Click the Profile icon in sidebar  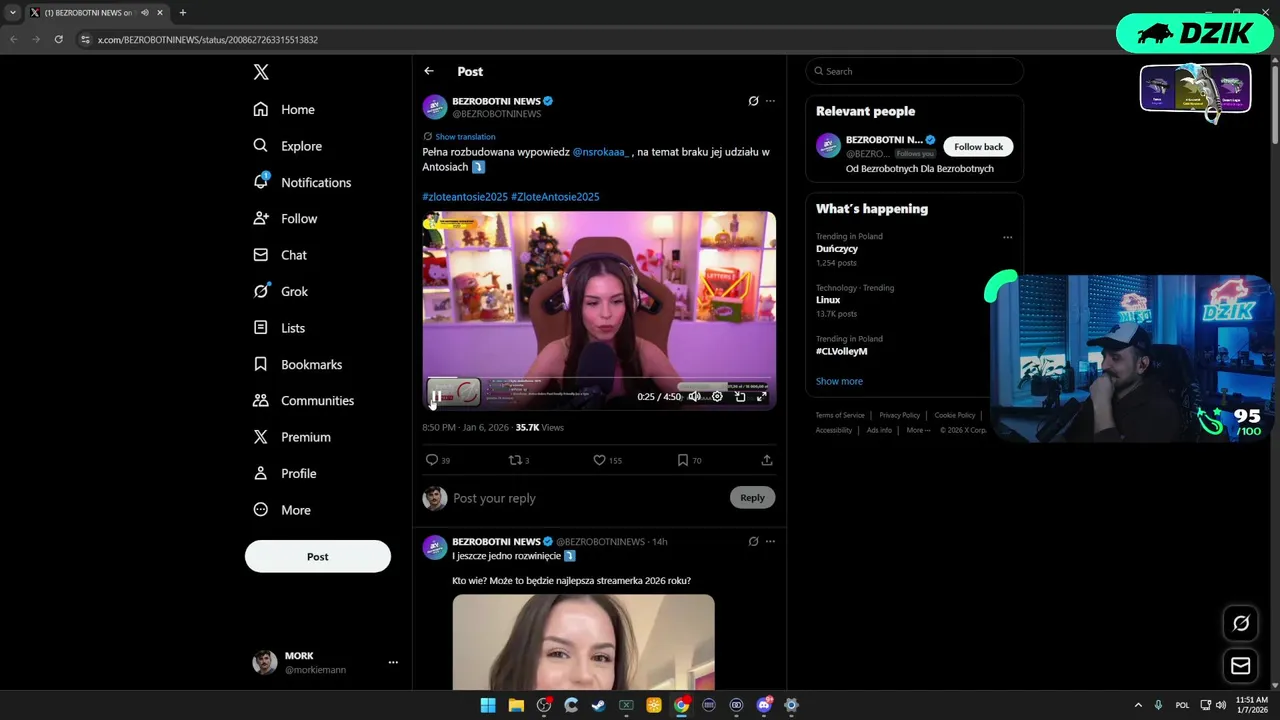pyautogui.click(x=261, y=473)
